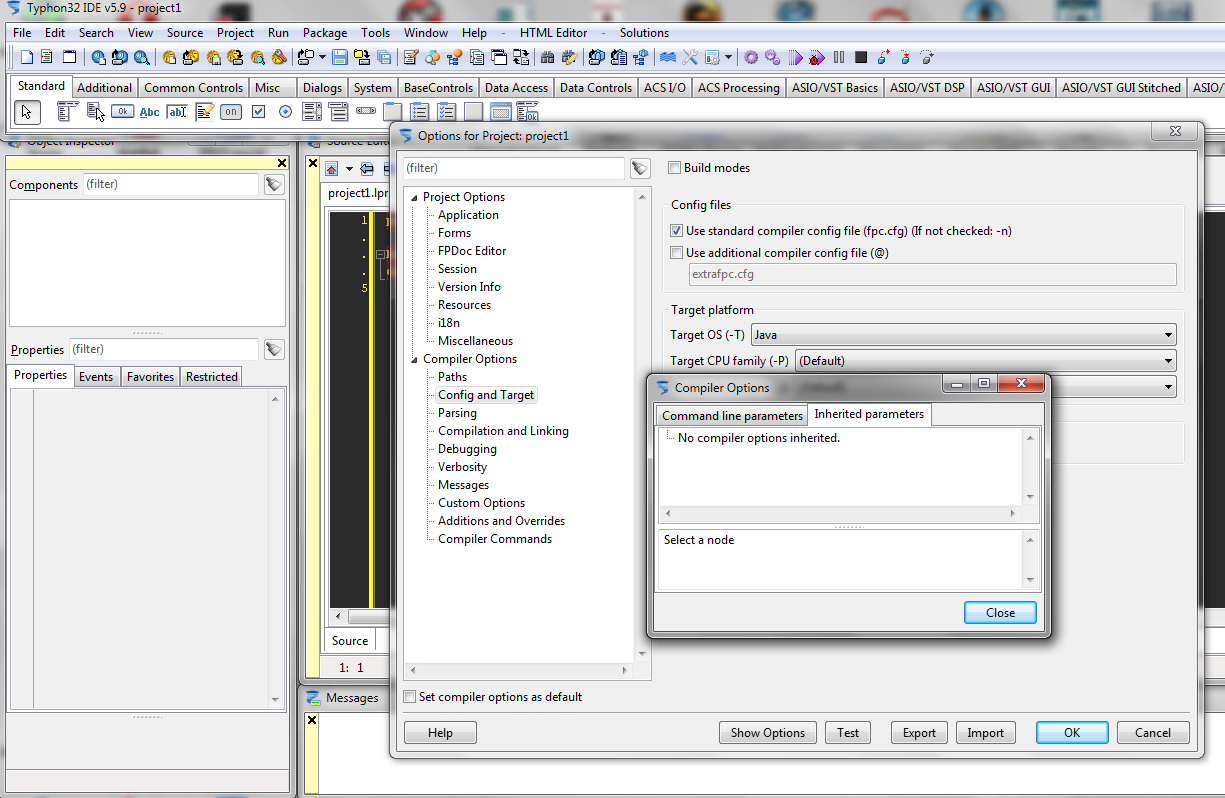
Task: Collapse the Project Options tree node
Action: click(413, 197)
